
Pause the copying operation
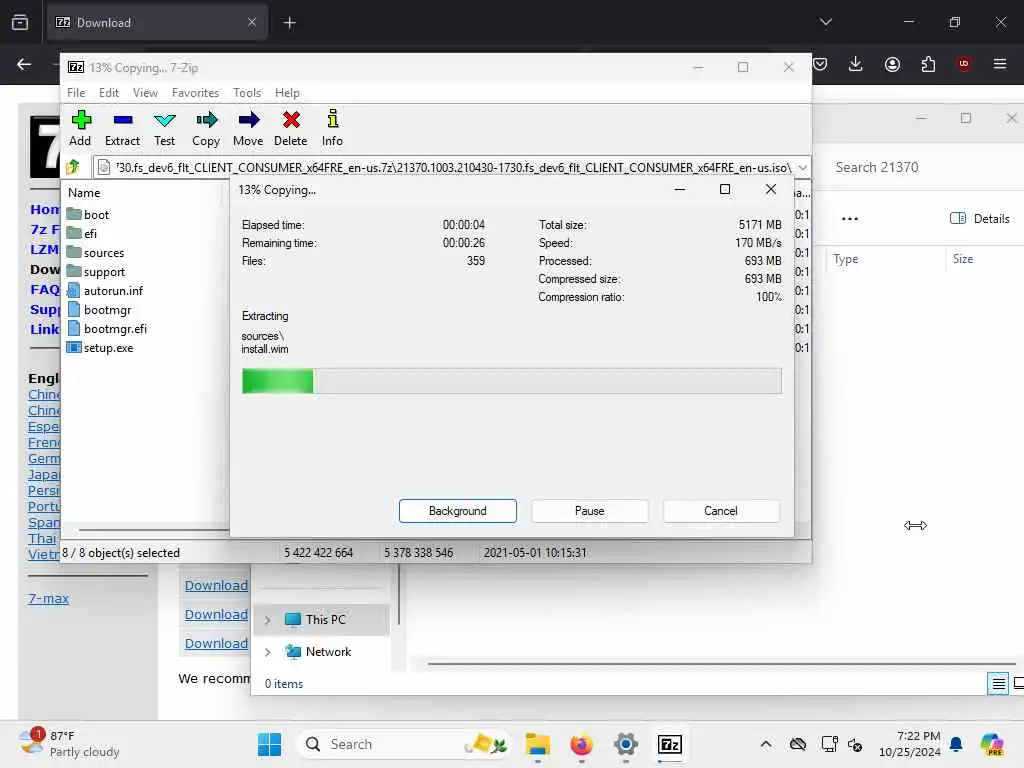point(590,511)
